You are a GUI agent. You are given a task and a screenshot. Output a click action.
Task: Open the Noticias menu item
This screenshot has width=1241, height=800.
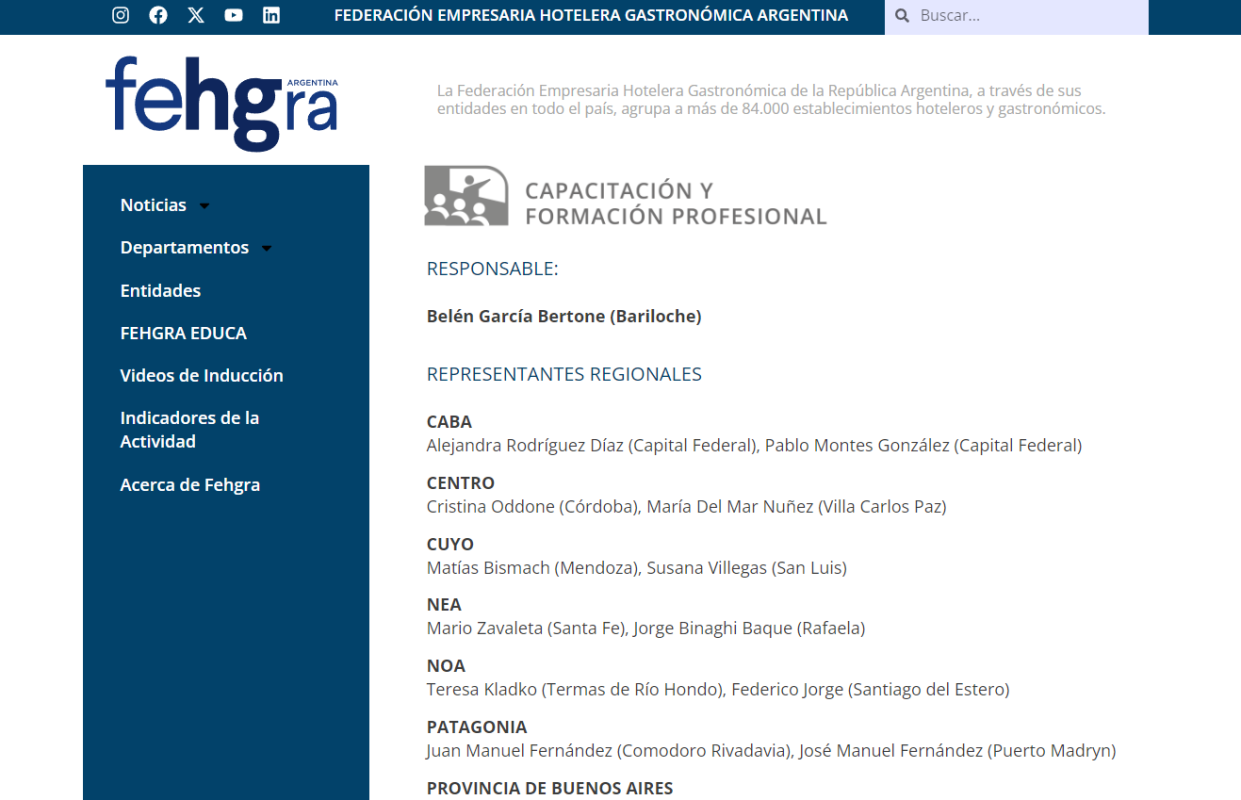153,205
